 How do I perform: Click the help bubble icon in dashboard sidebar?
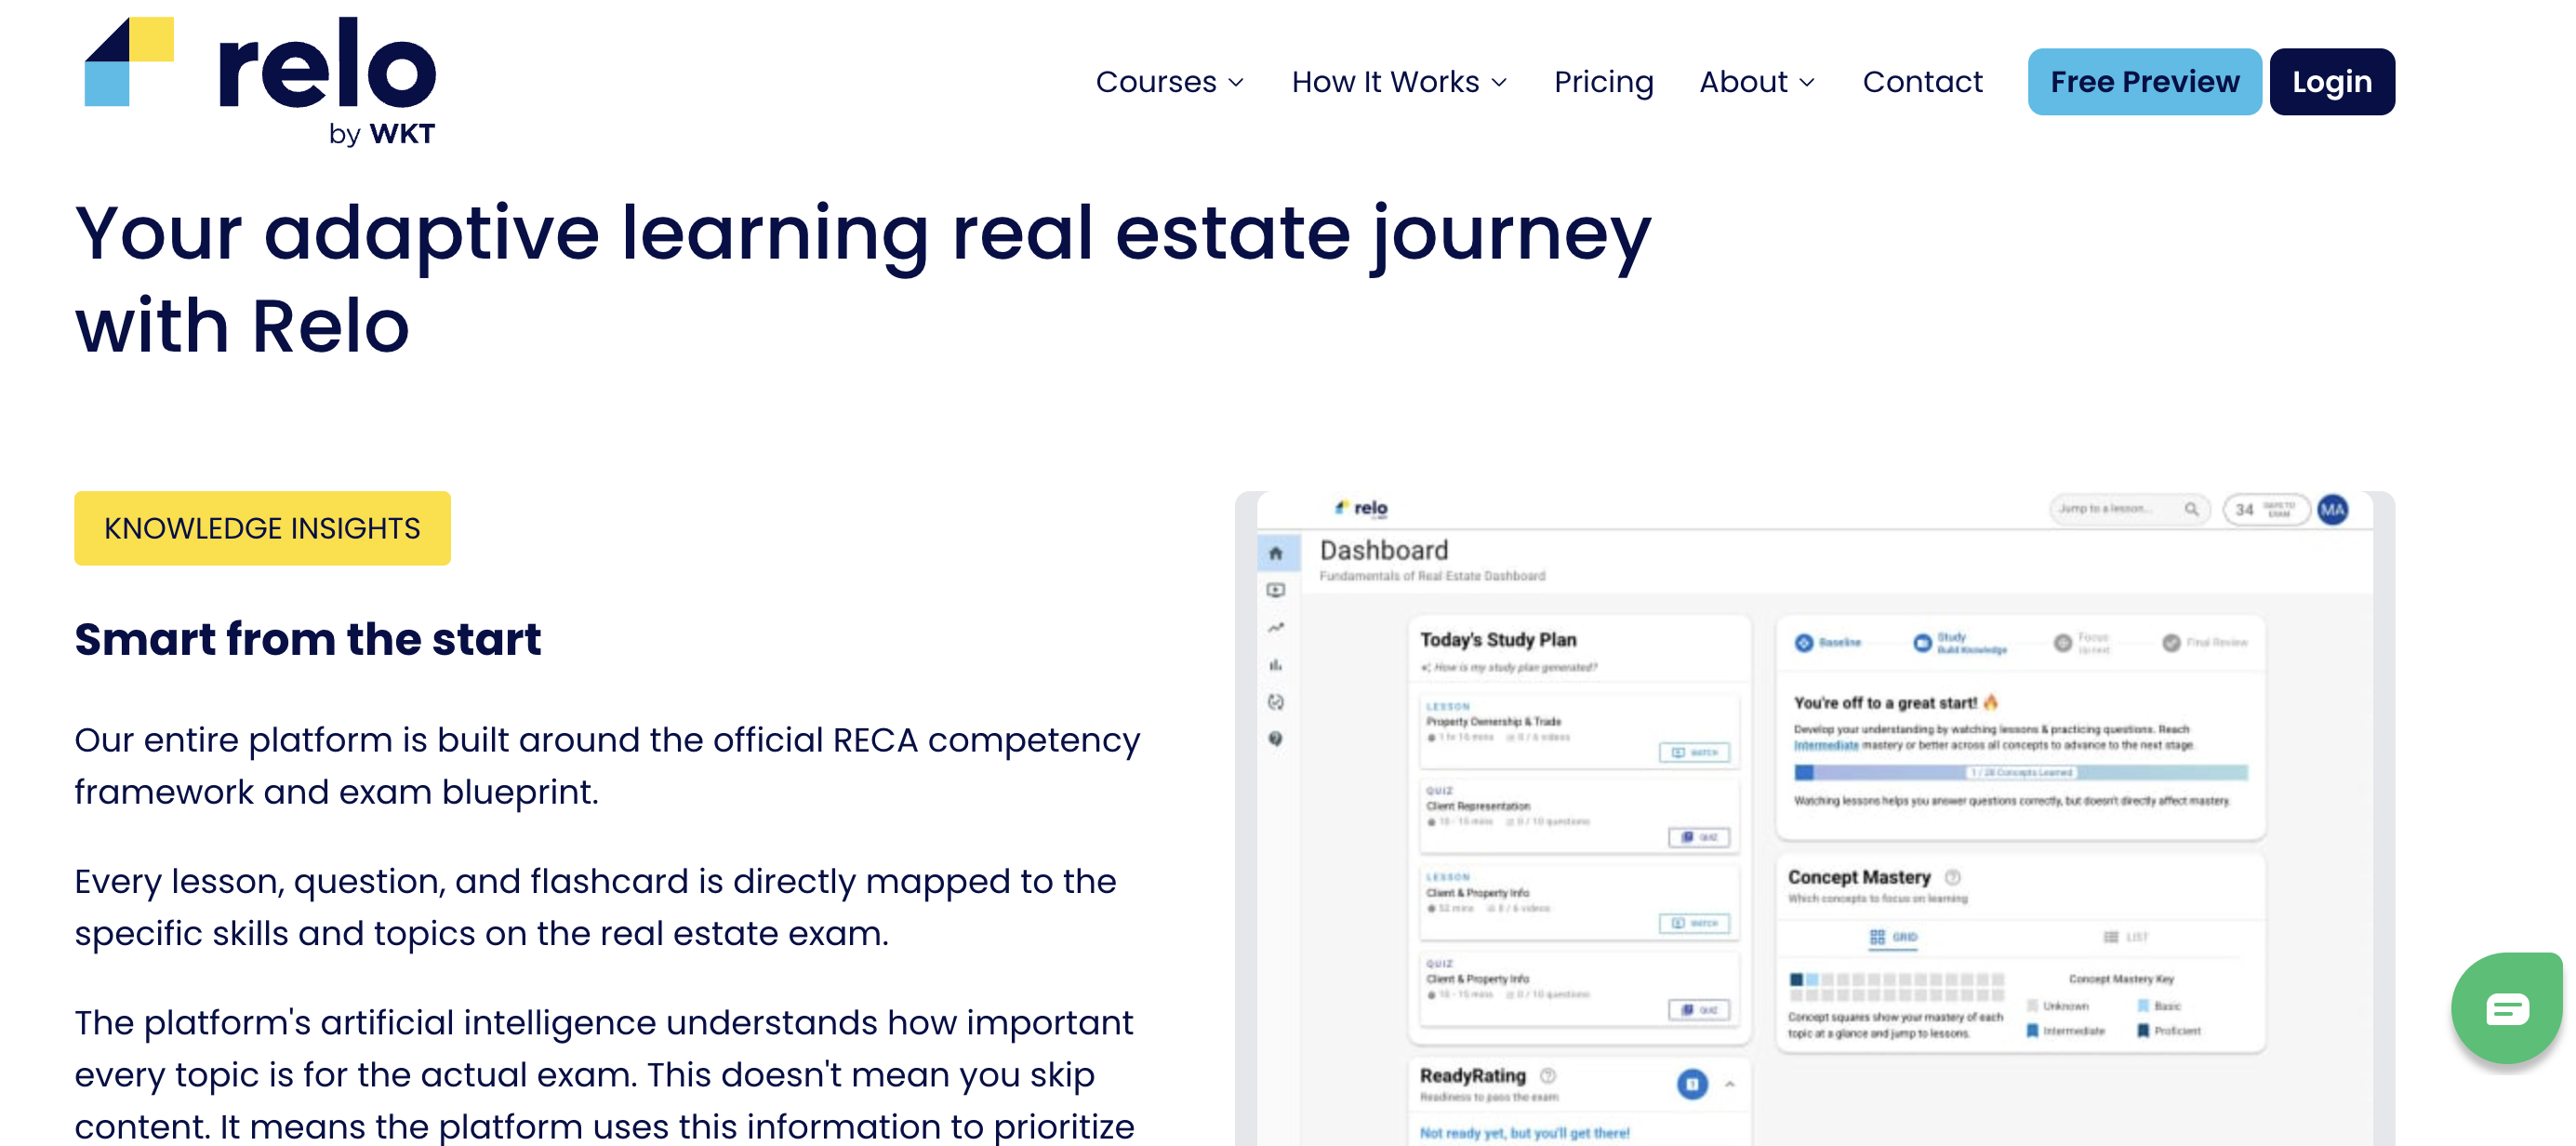tap(1276, 739)
